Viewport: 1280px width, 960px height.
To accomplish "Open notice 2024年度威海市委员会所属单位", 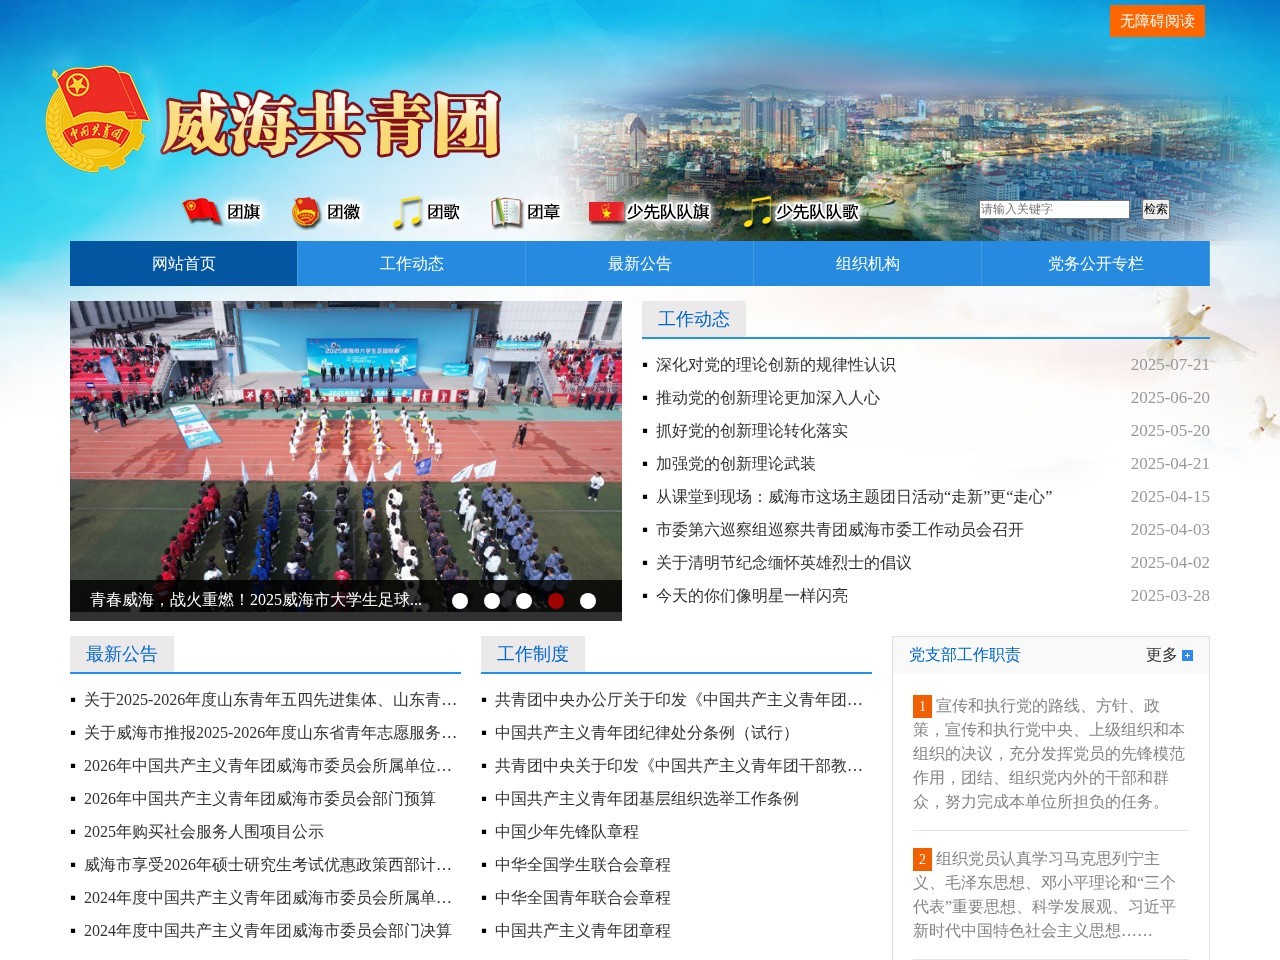I will click(268, 898).
